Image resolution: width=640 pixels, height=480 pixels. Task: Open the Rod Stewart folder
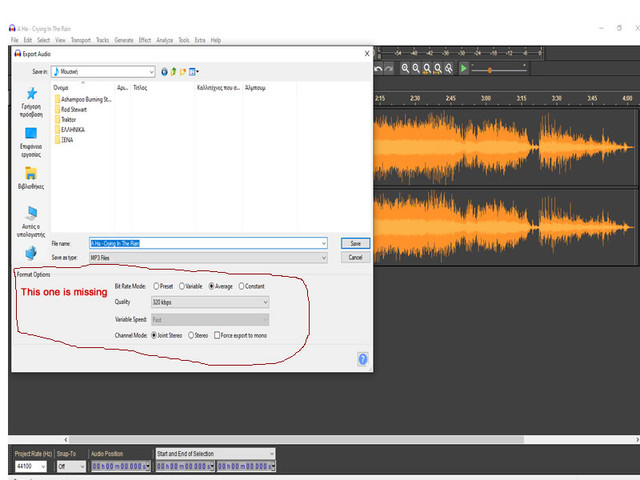tap(71, 109)
